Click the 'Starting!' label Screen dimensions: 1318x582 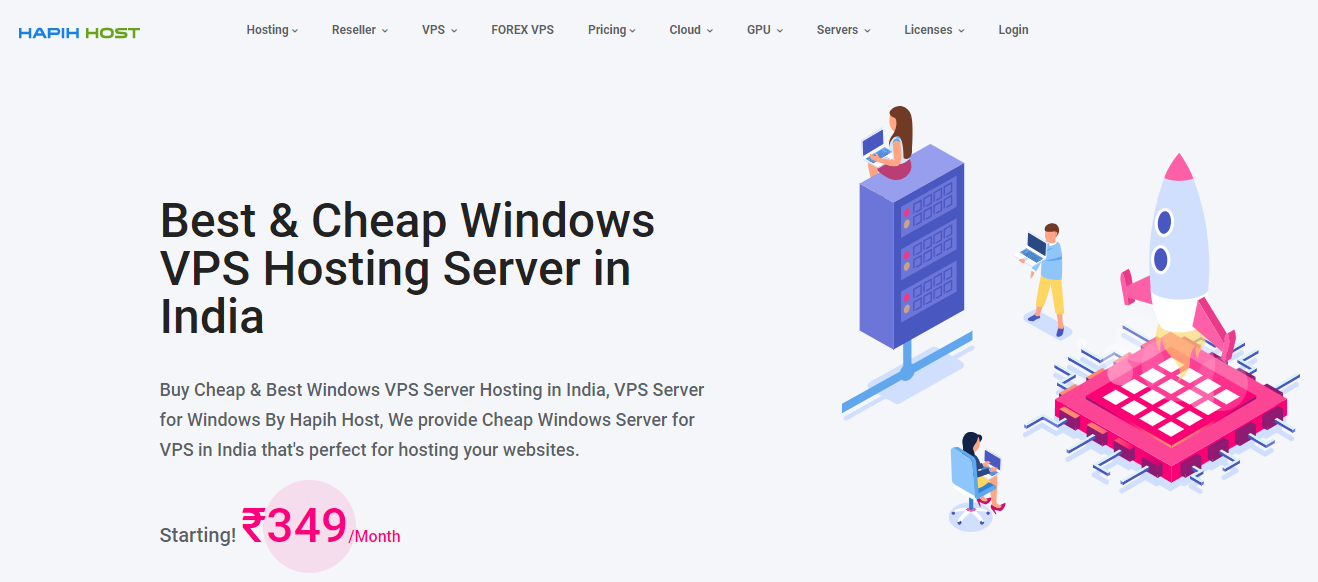(x=198, y=535)
